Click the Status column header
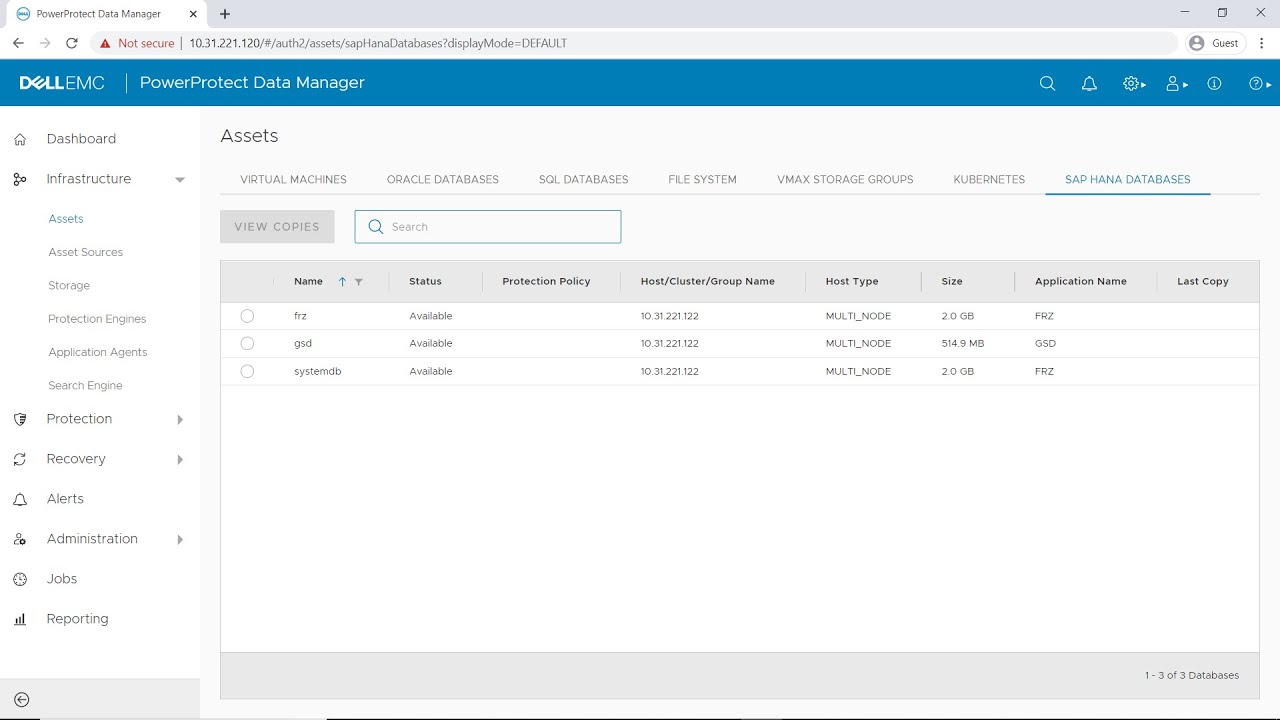This screenshot has width=1280, height=720. point(425,282)
